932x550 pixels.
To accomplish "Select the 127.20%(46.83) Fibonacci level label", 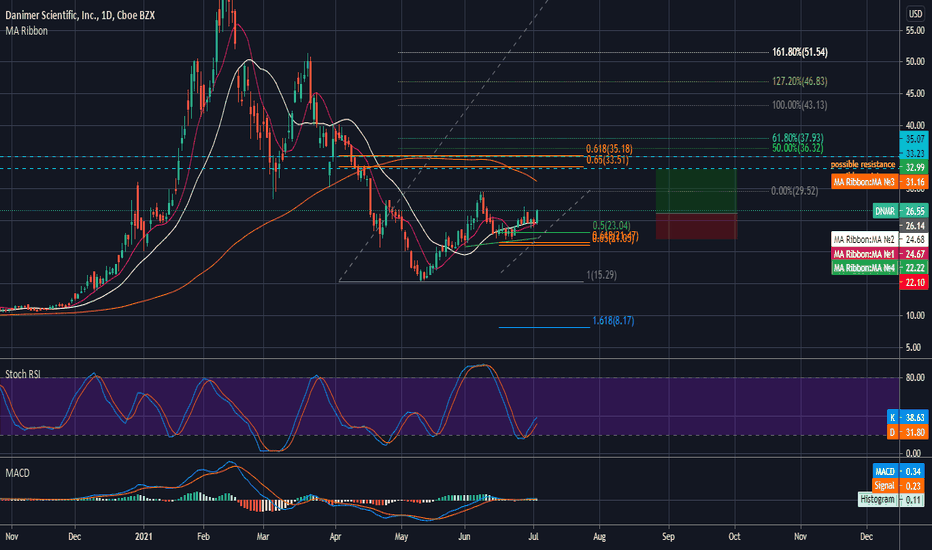I will coord(799,81).
